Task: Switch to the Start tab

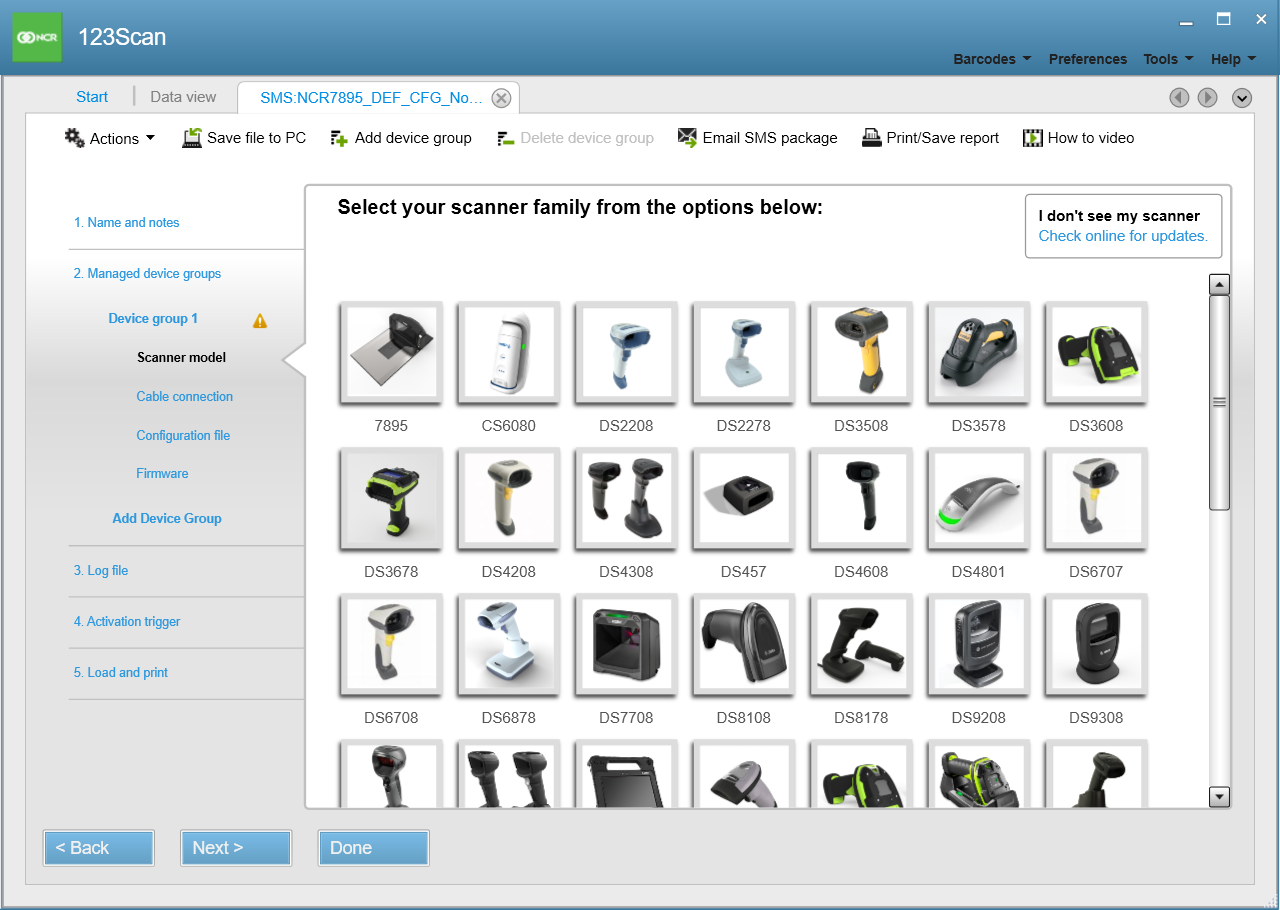Action: pyautogui.click(x=92, y=97)
